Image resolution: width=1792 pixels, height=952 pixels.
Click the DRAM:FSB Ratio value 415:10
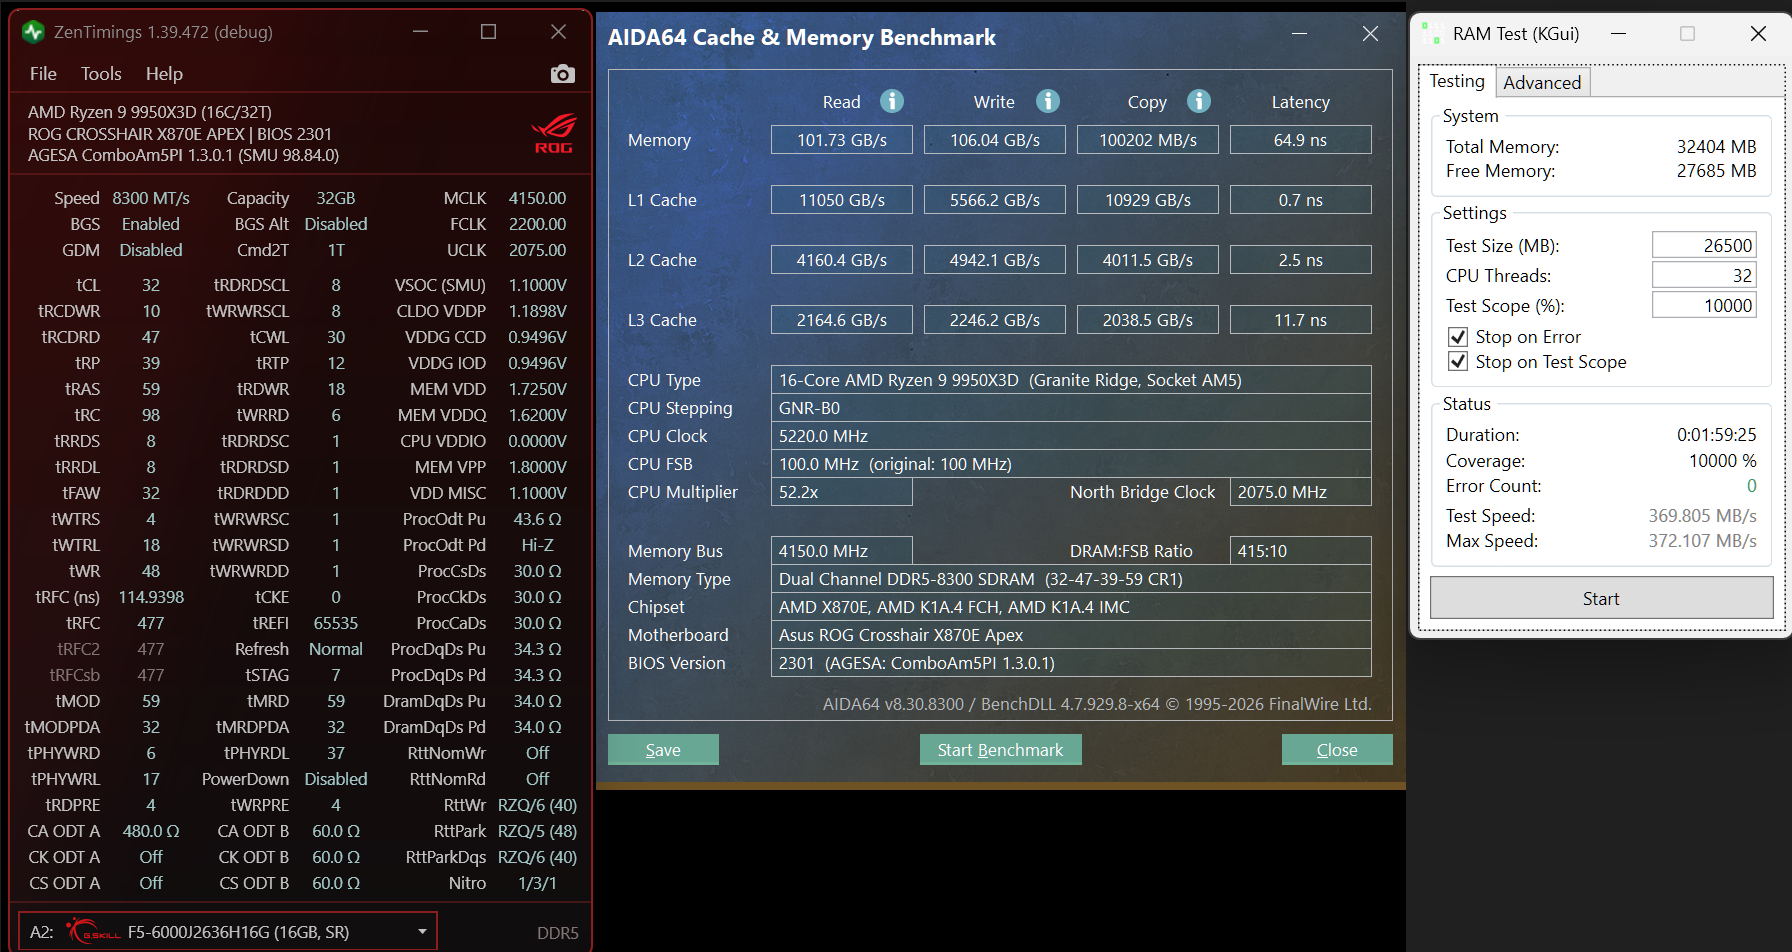point(1300,551)
